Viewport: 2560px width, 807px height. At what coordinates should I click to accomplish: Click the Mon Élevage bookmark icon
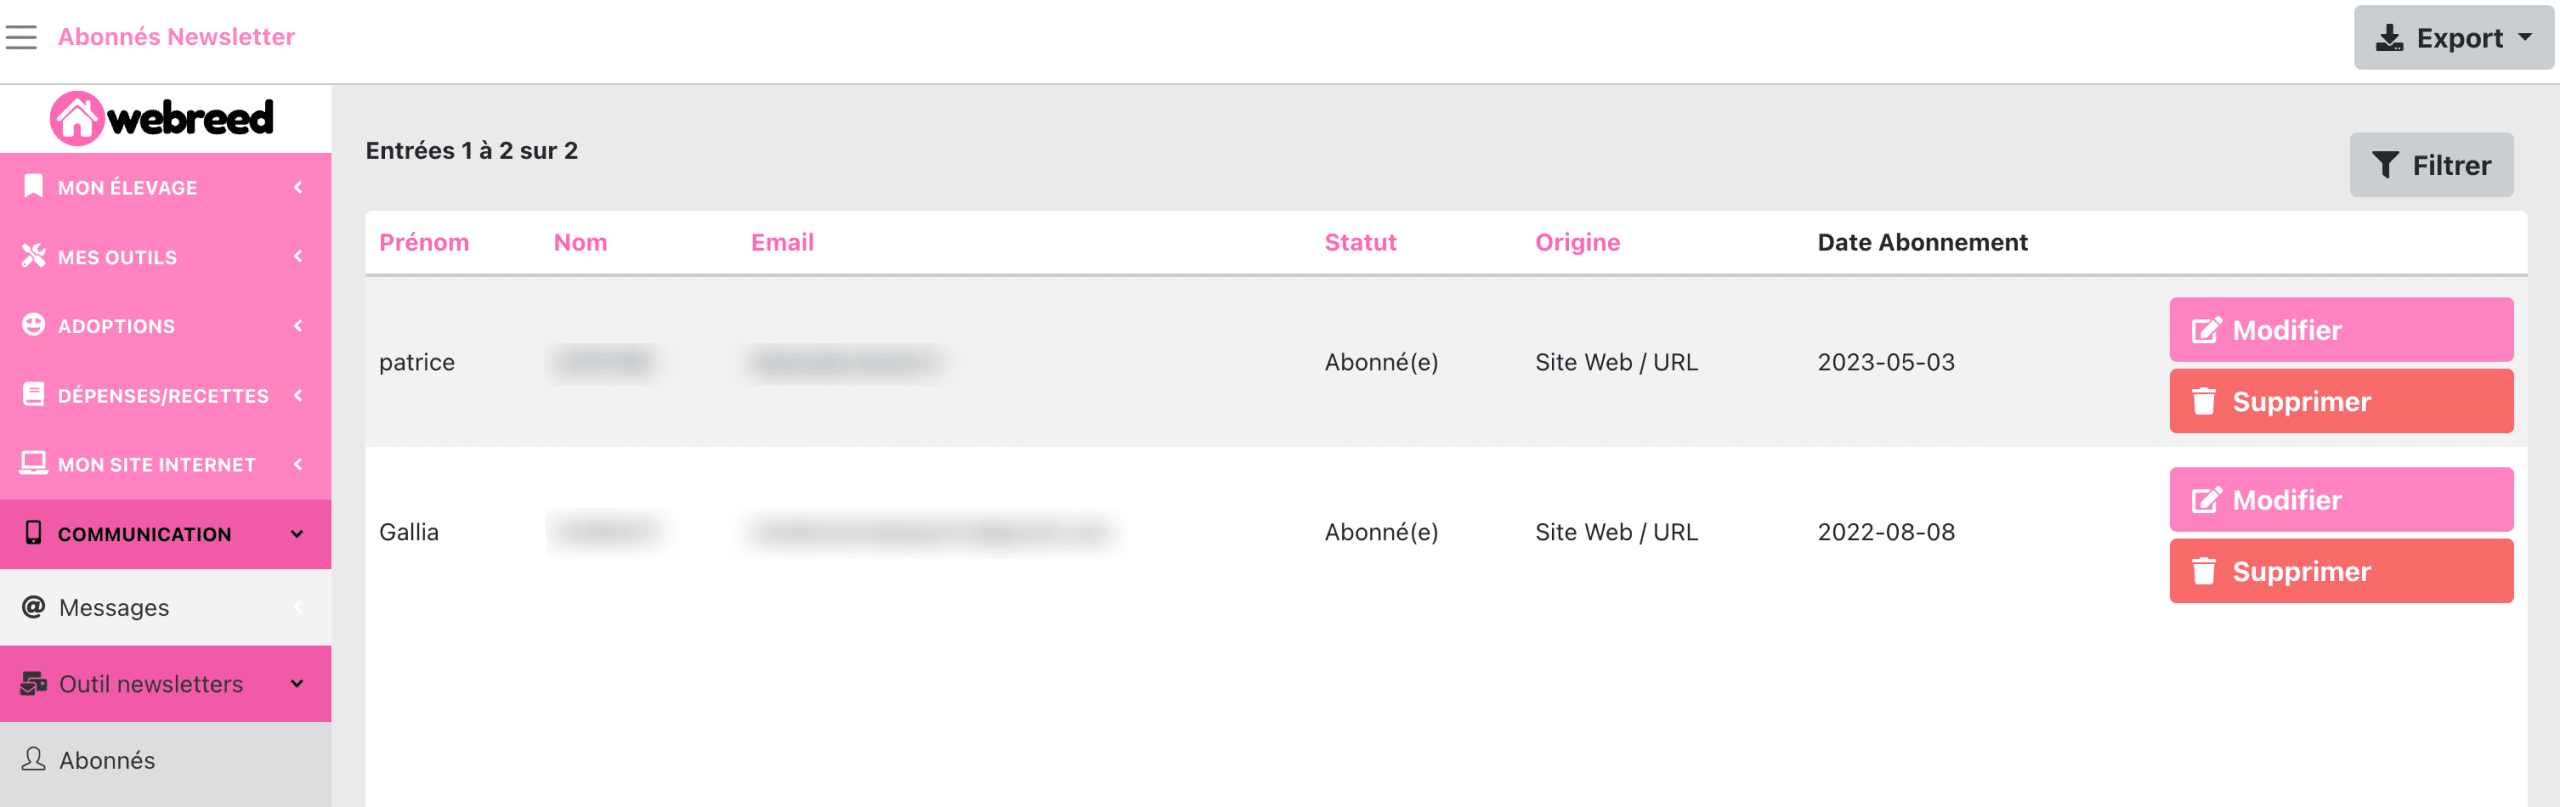click(33, 186)
